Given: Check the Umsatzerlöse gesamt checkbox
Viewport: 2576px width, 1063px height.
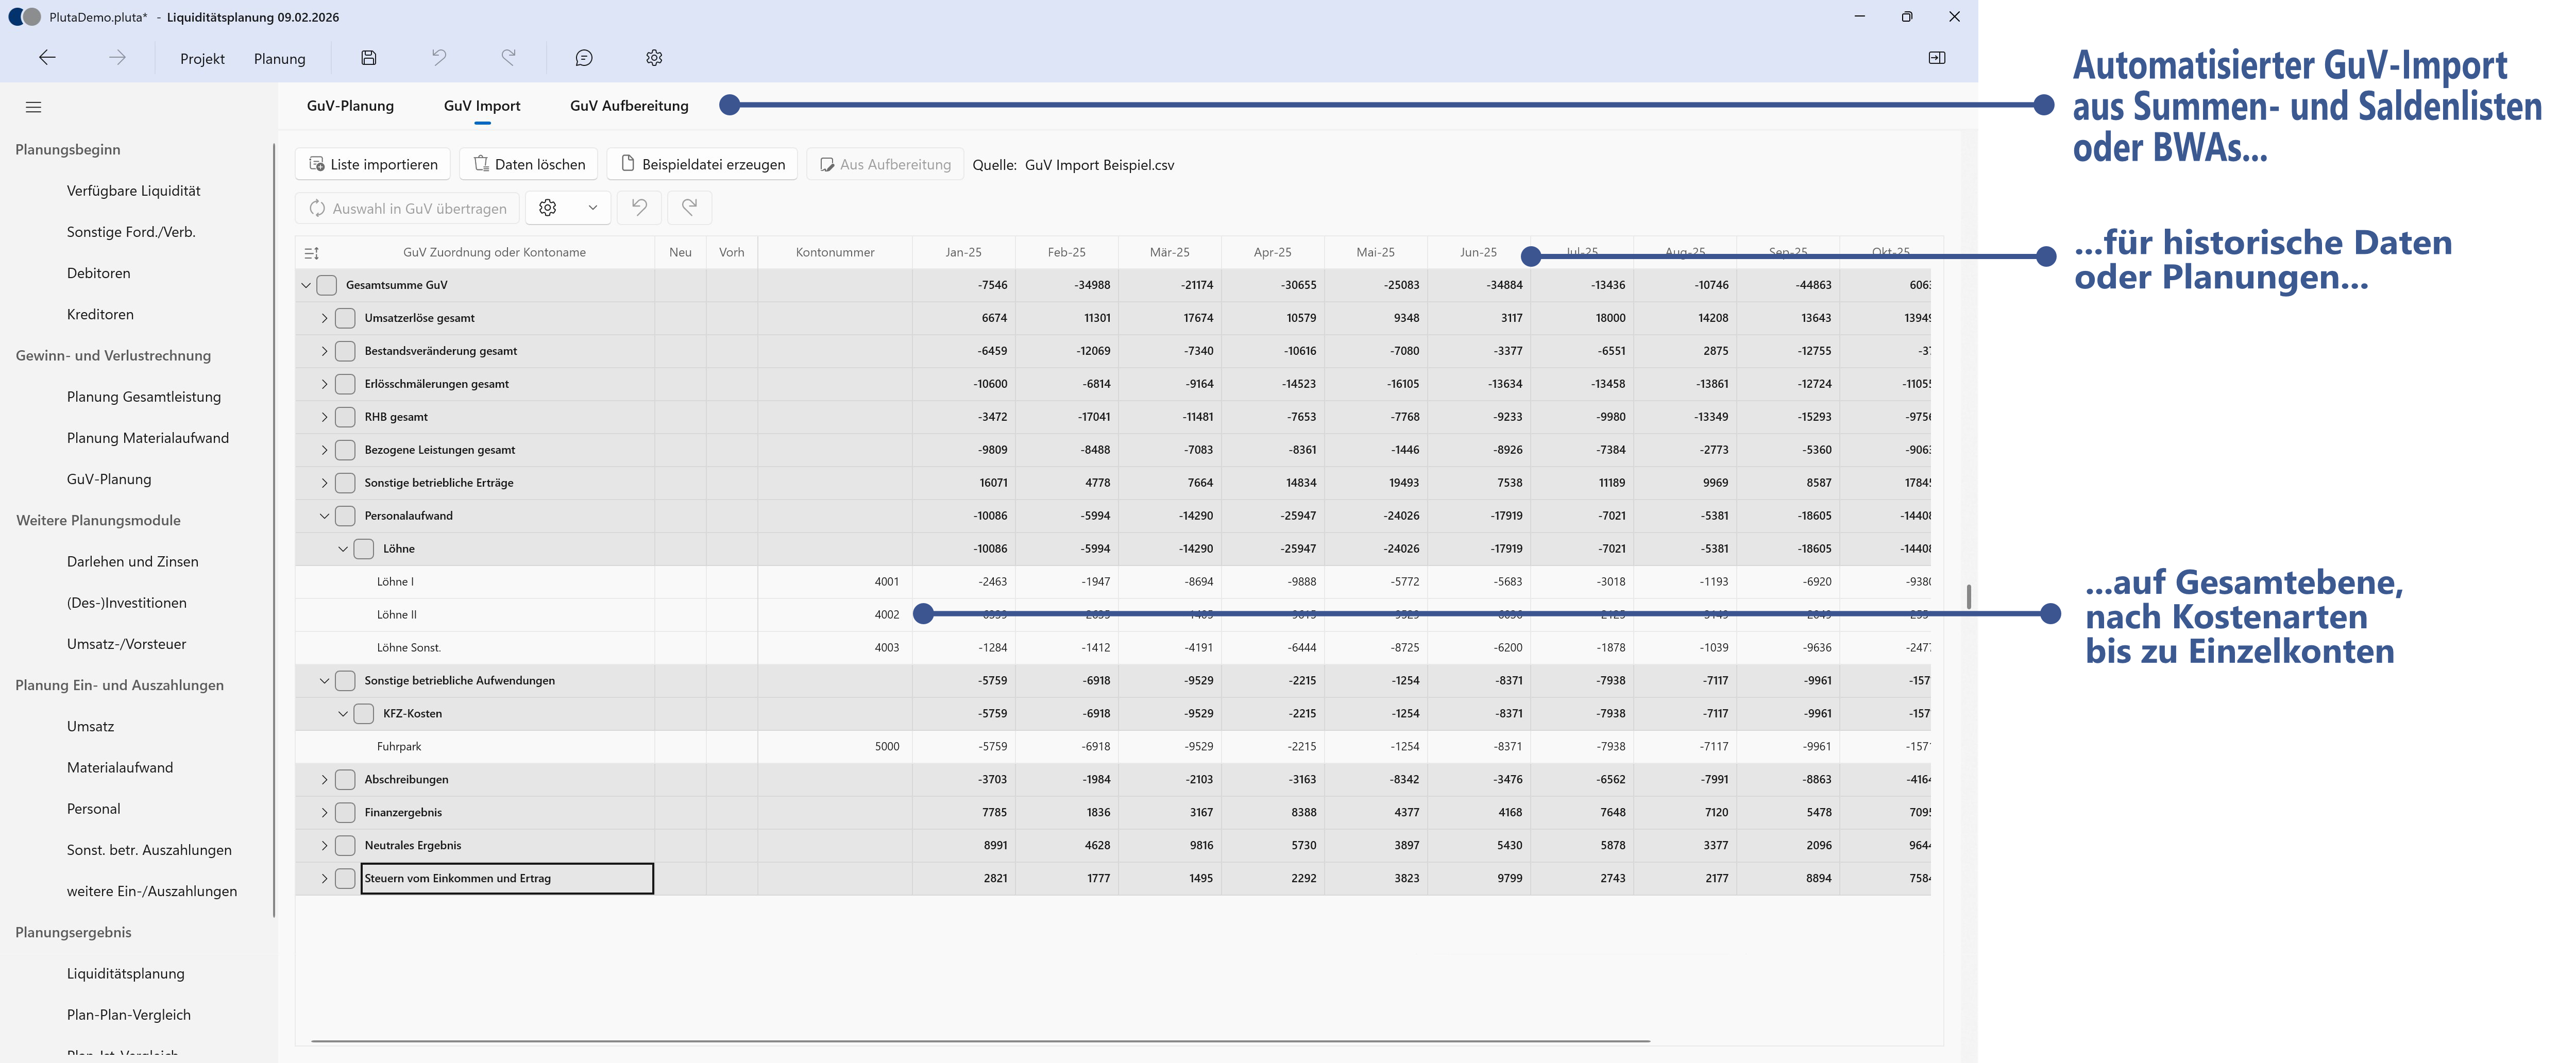Looking at the screenshot, I should (x=345, y=317).
